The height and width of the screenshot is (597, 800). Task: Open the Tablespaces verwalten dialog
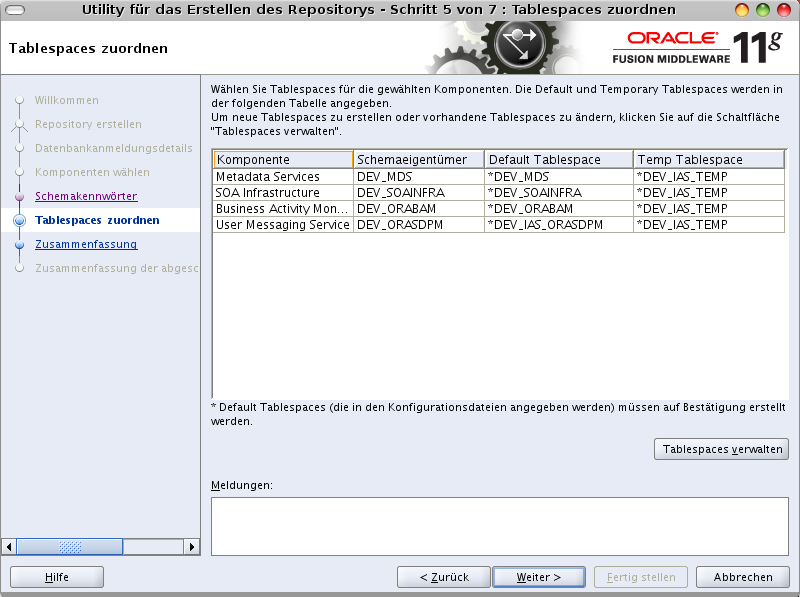(721, 449)
